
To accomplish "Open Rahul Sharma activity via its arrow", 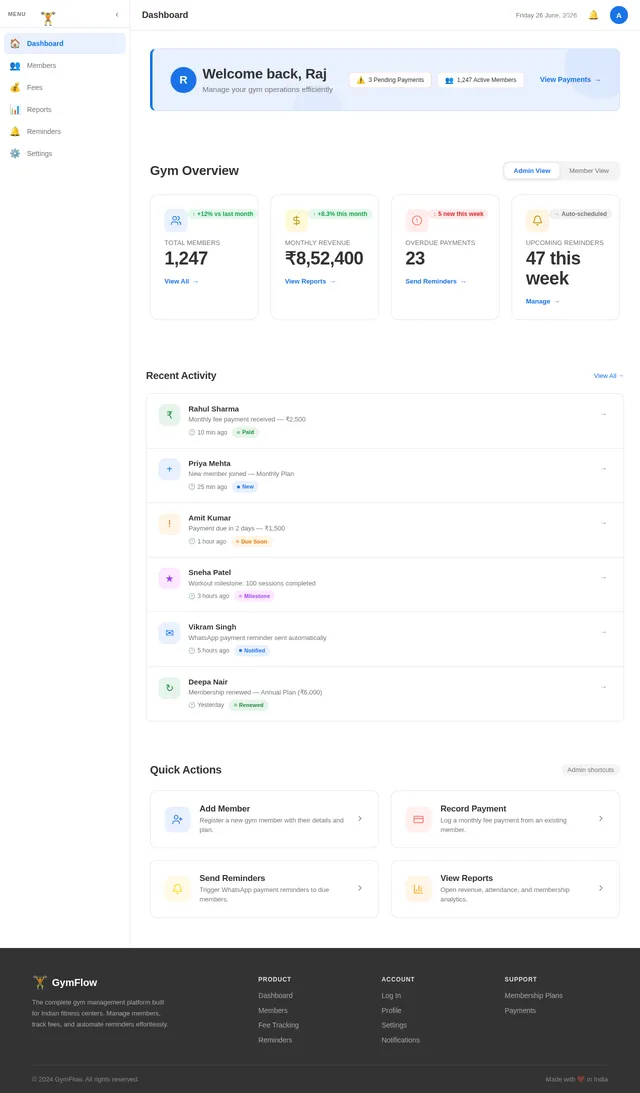I will (x=604, y=415).
